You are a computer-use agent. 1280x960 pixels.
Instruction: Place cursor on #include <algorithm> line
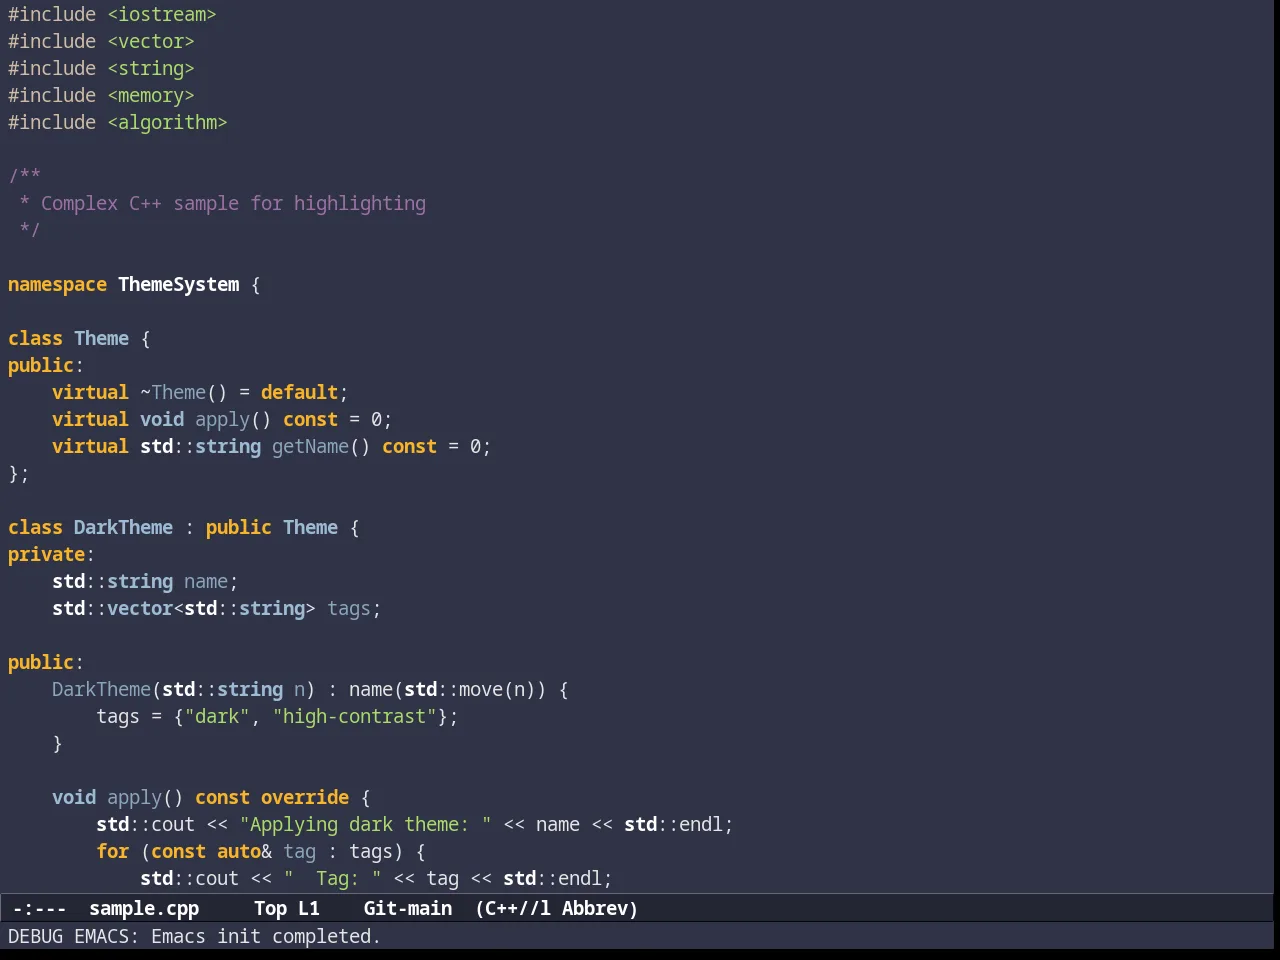pos(118,122)
